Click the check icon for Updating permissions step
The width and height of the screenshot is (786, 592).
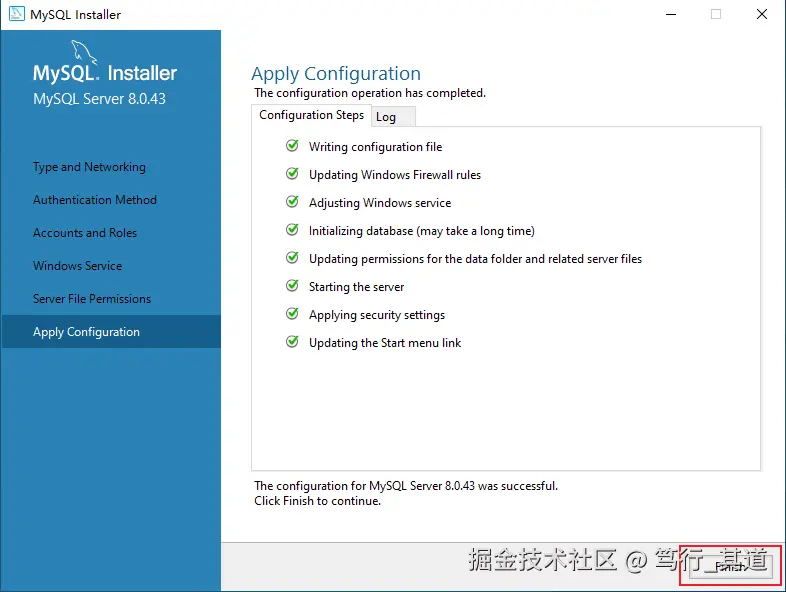click(292, 258)
